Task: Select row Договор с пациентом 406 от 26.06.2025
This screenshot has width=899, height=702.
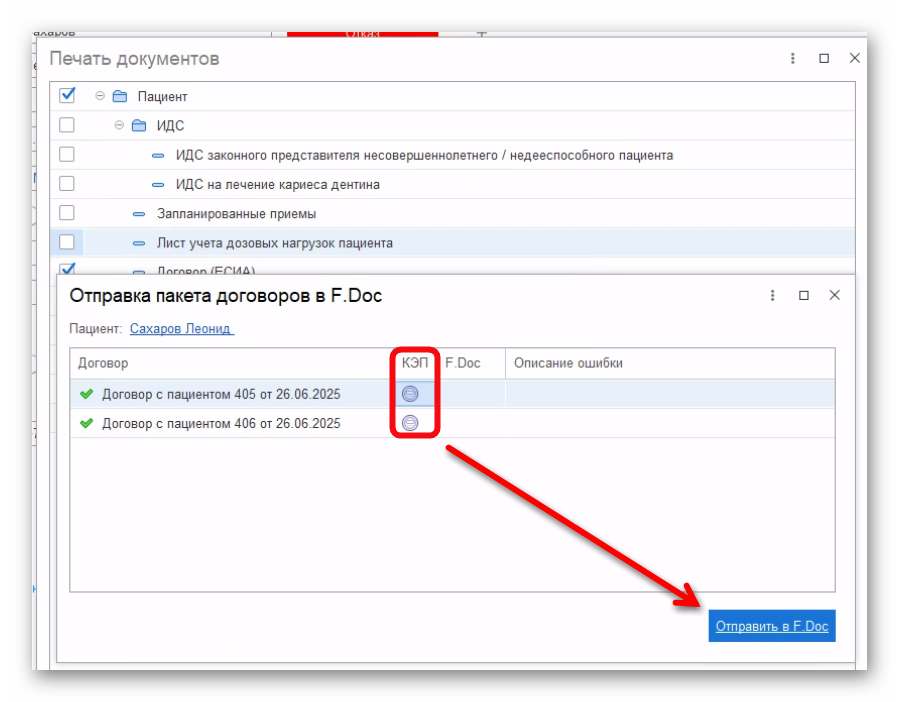Action: click(x=452, y=423)
